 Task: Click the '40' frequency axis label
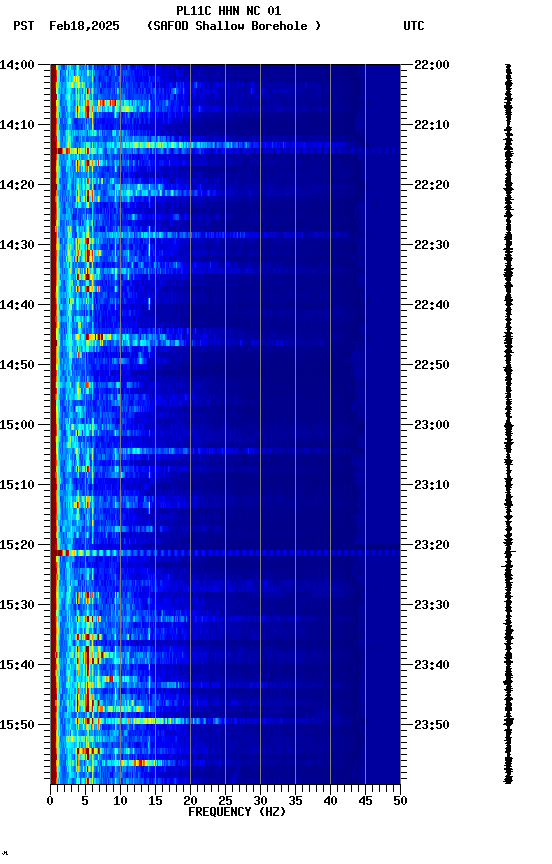click(331, 801)
